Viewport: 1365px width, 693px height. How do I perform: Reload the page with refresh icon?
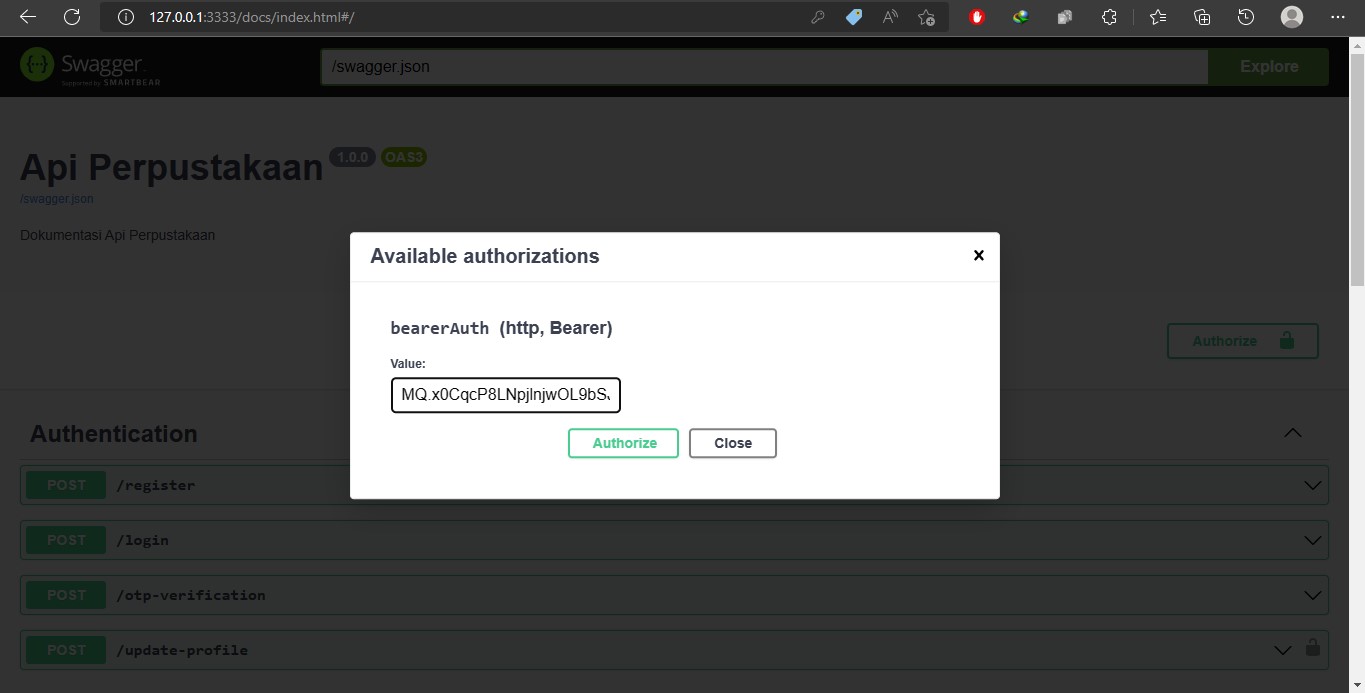[x=72, y=17]
